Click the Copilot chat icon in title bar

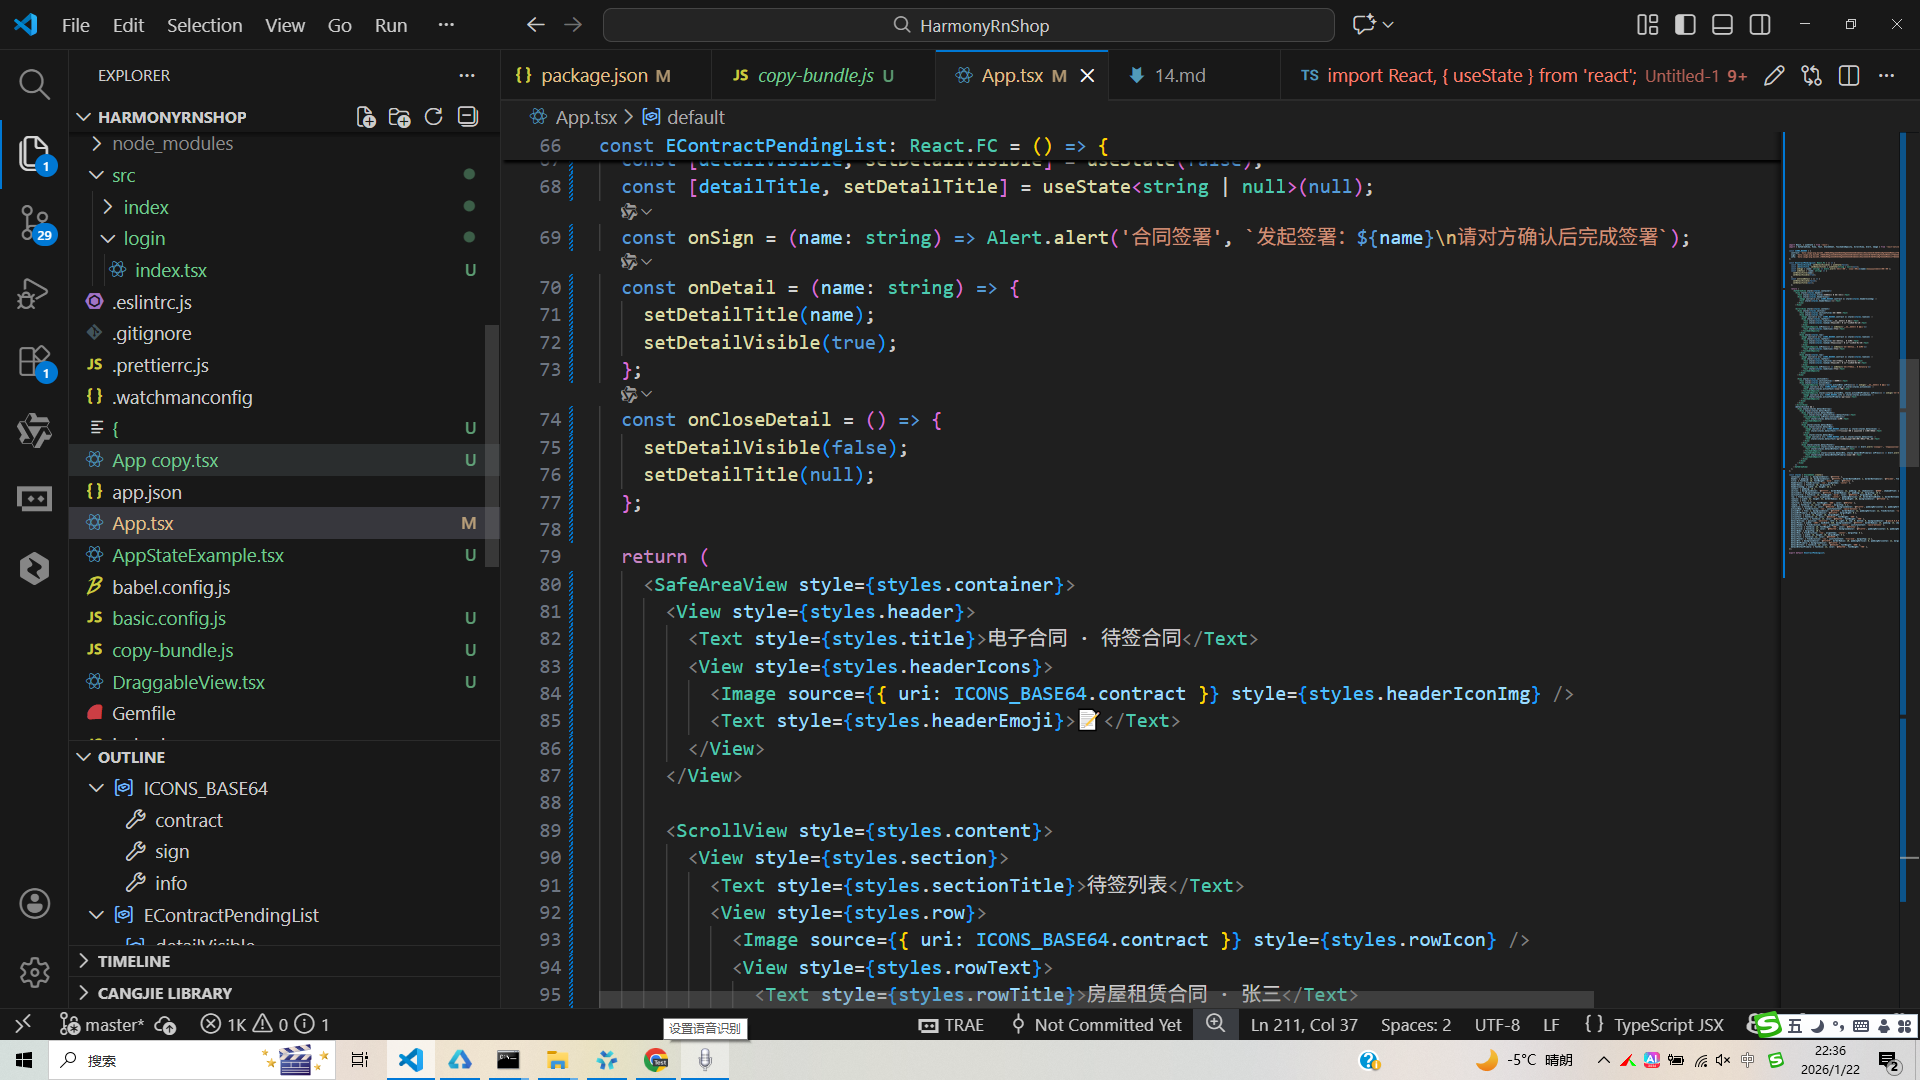1364,25
